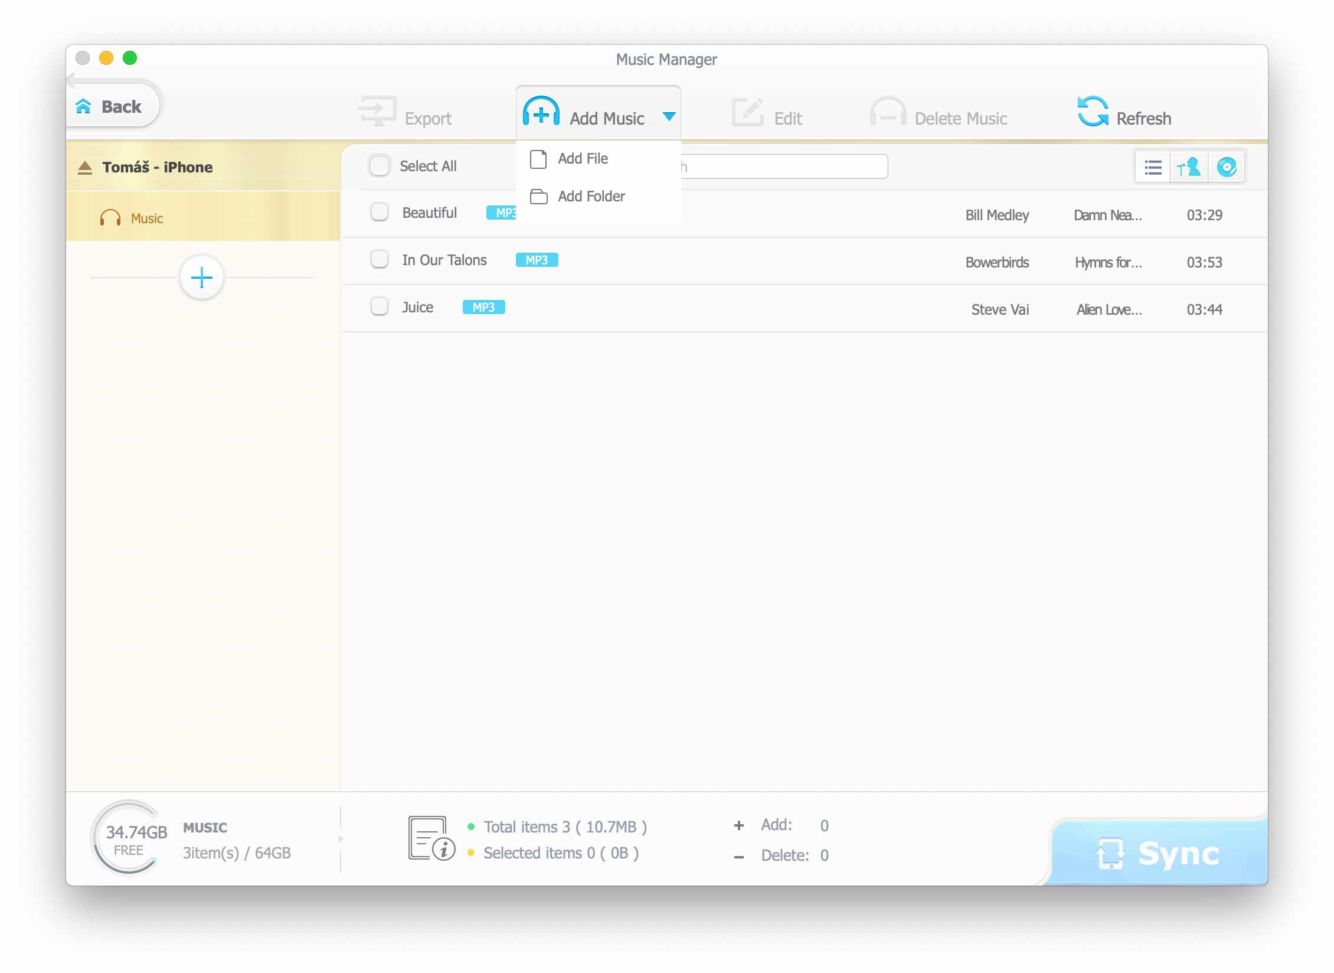Choose Add Folder from the dropdown

click(590, 197)
